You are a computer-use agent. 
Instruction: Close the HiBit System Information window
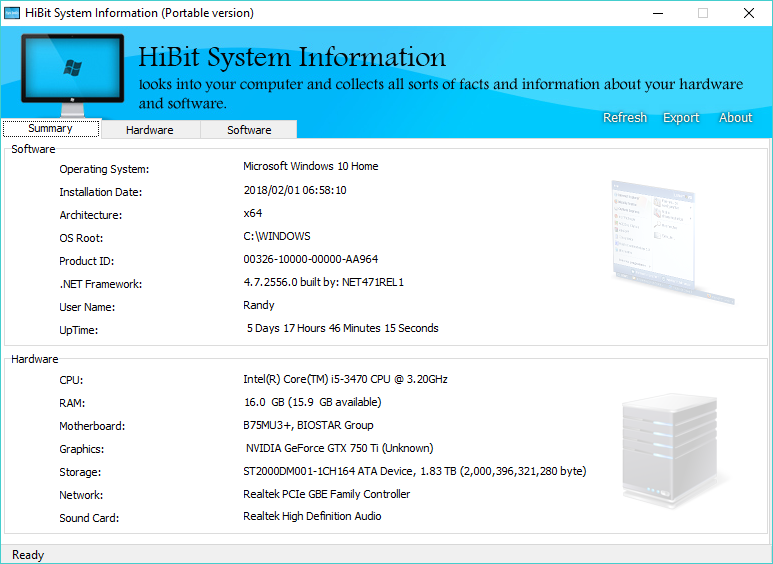[x=748, y=13]
